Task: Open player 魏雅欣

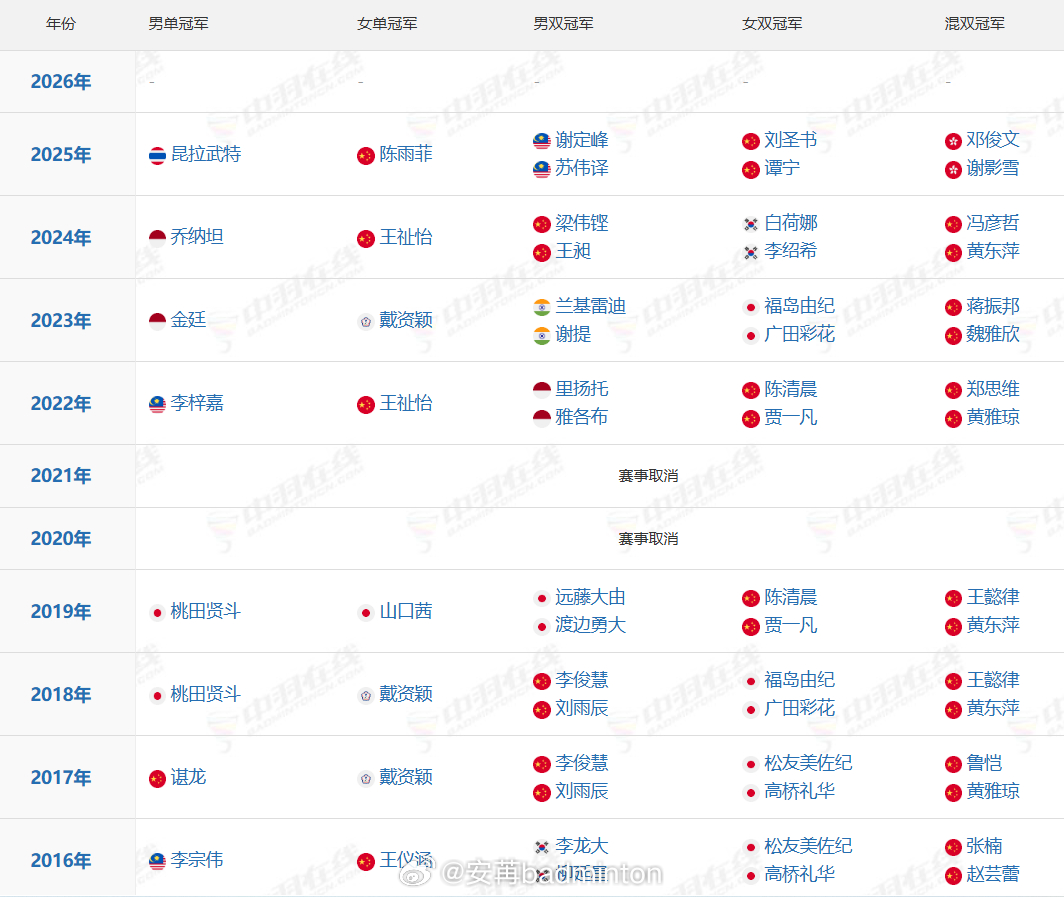Action: click(993, 335)
